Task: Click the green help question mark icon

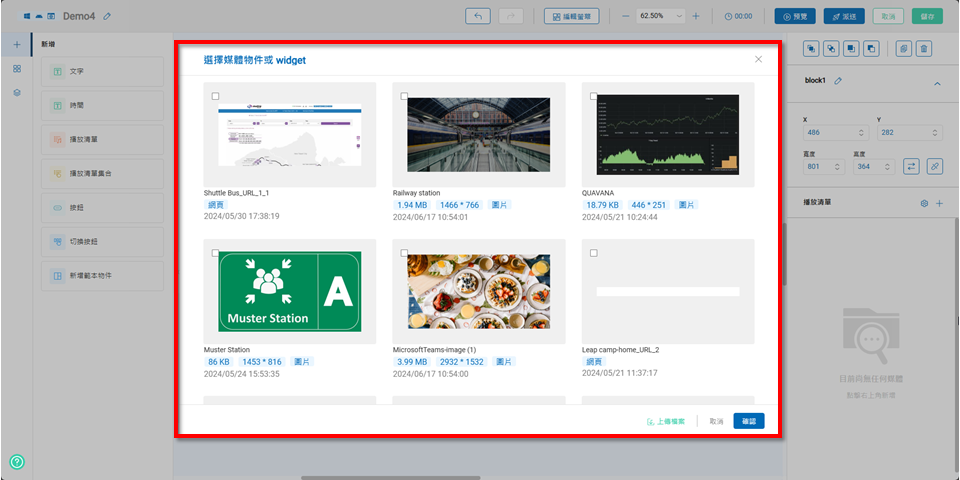Action: (17, 462)
